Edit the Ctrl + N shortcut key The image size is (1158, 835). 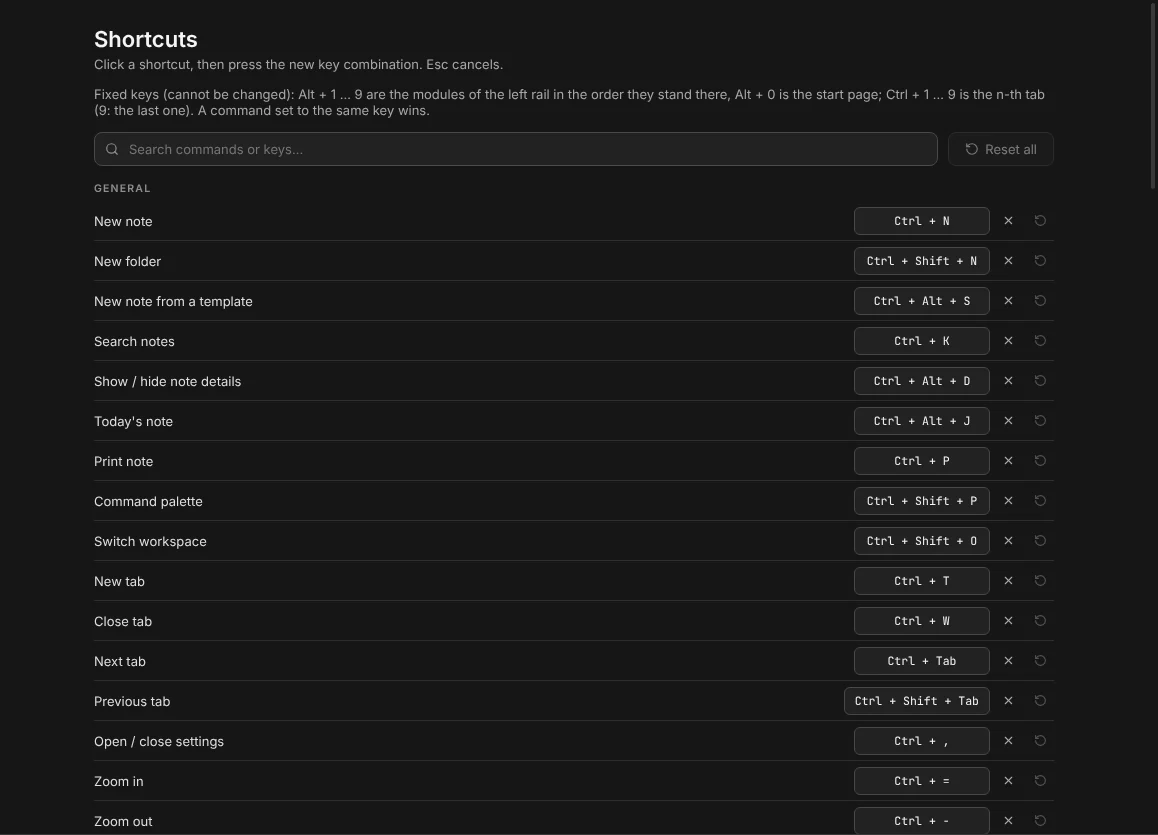click(x=922, y=221)
